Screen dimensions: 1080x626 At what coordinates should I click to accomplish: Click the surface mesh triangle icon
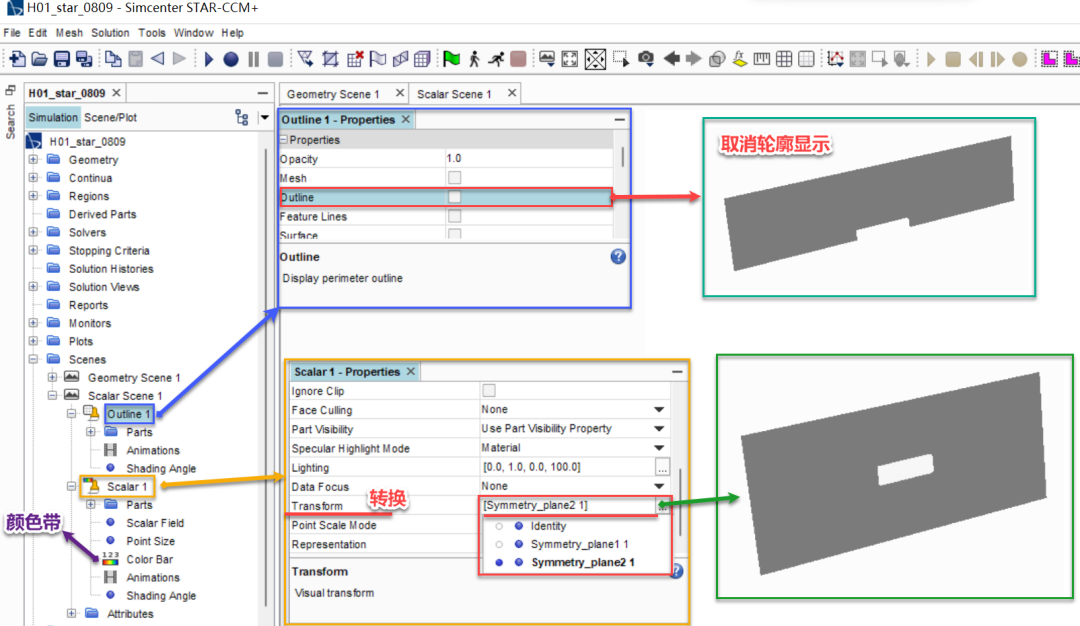click(306, 59)
